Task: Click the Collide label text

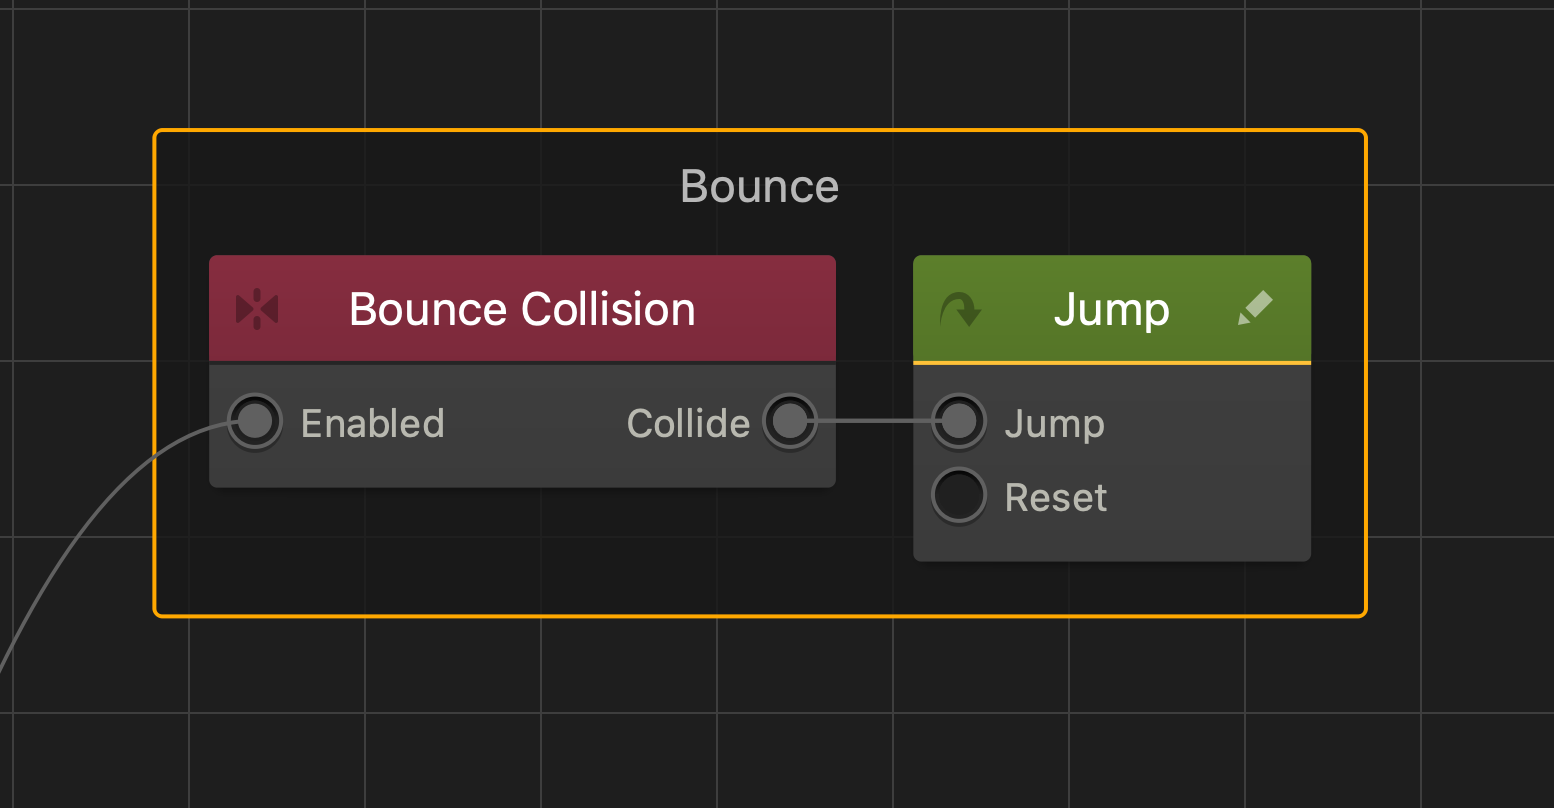Action: click(x=688, y=424)
